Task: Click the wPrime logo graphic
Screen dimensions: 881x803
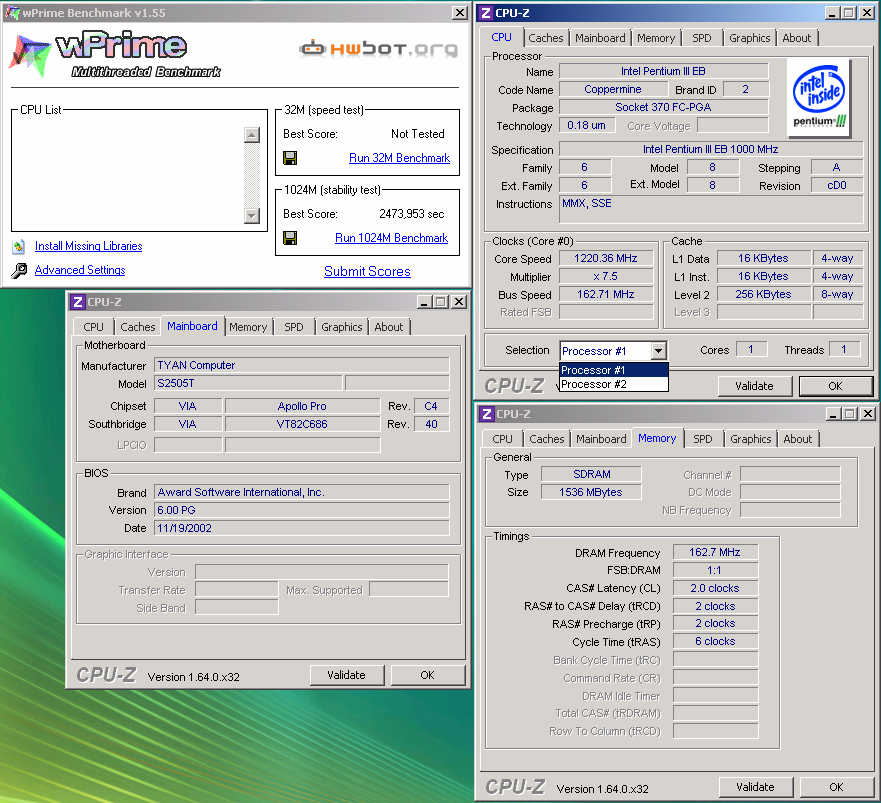Action: pos(115,55)
